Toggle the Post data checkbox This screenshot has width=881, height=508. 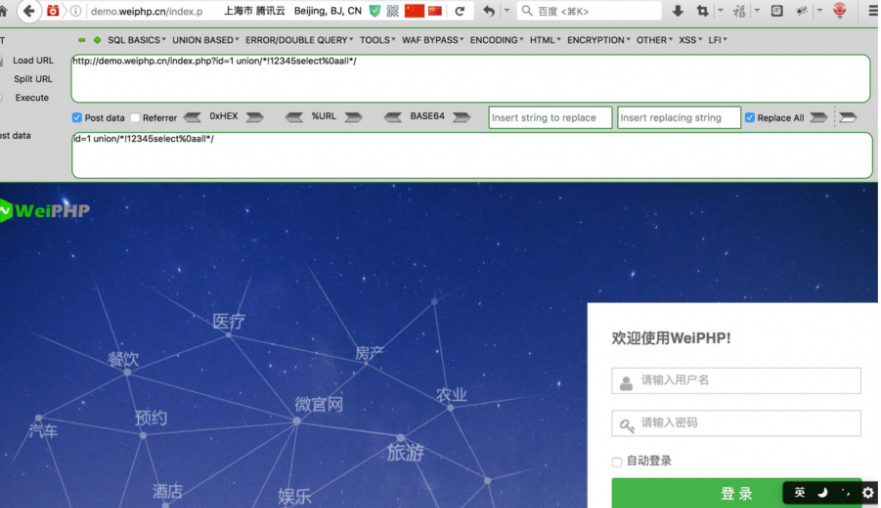pos(77,117)
